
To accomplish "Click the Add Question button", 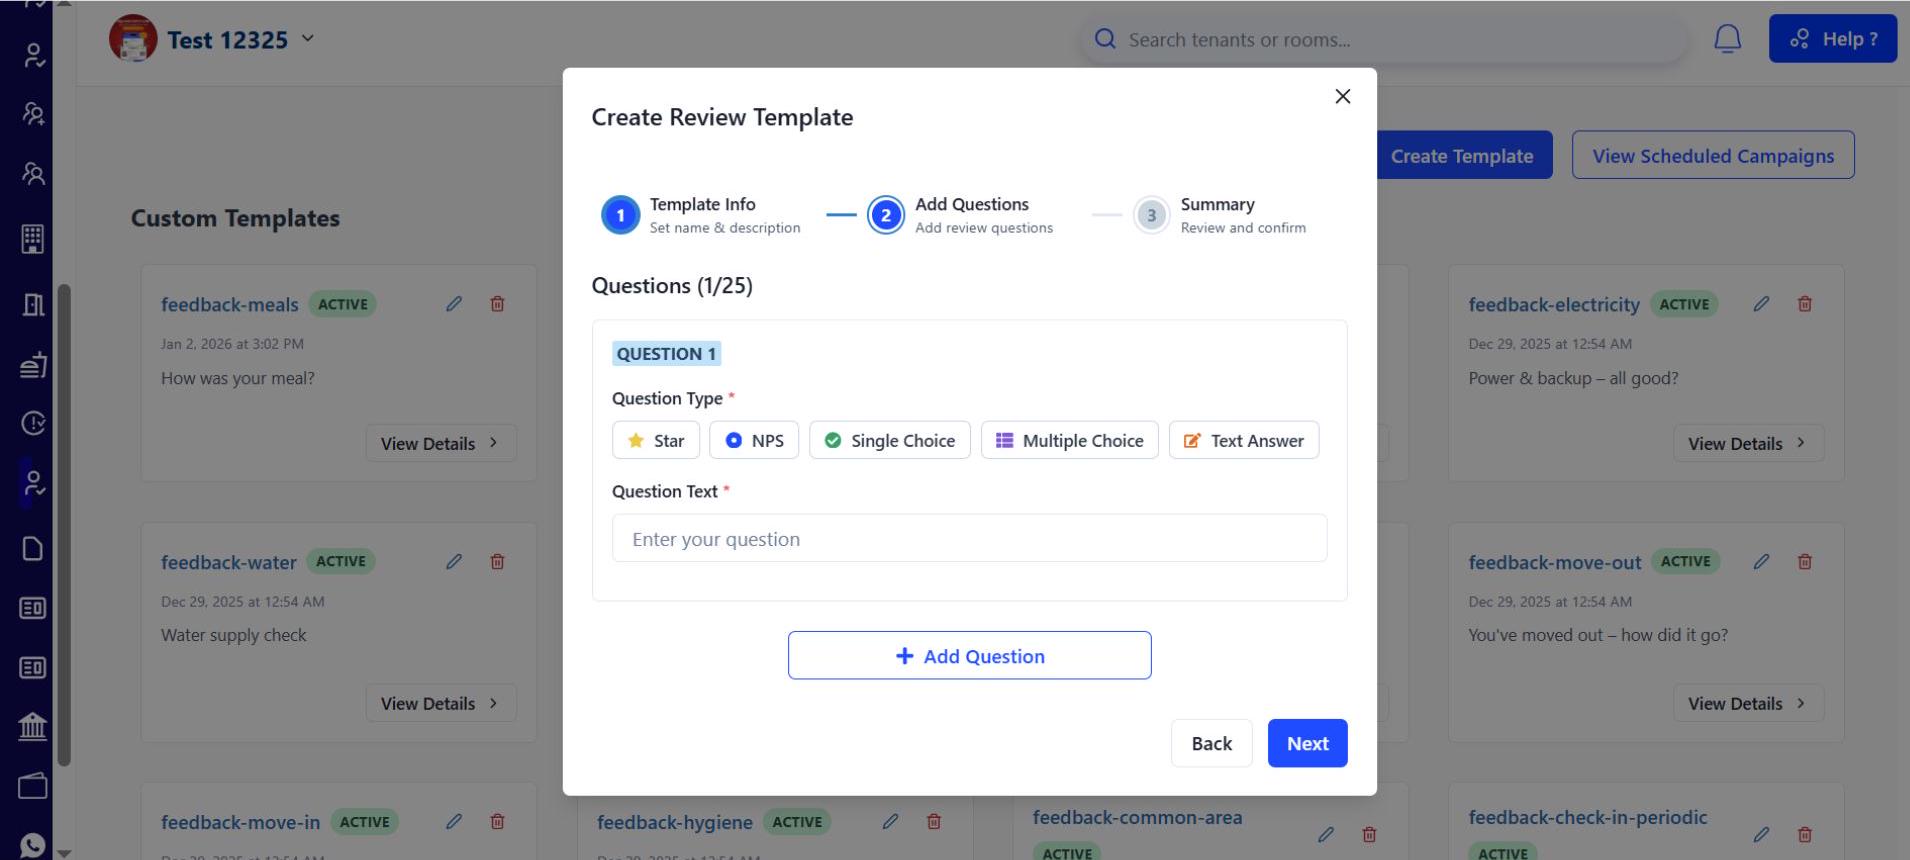I will (969, 656).
